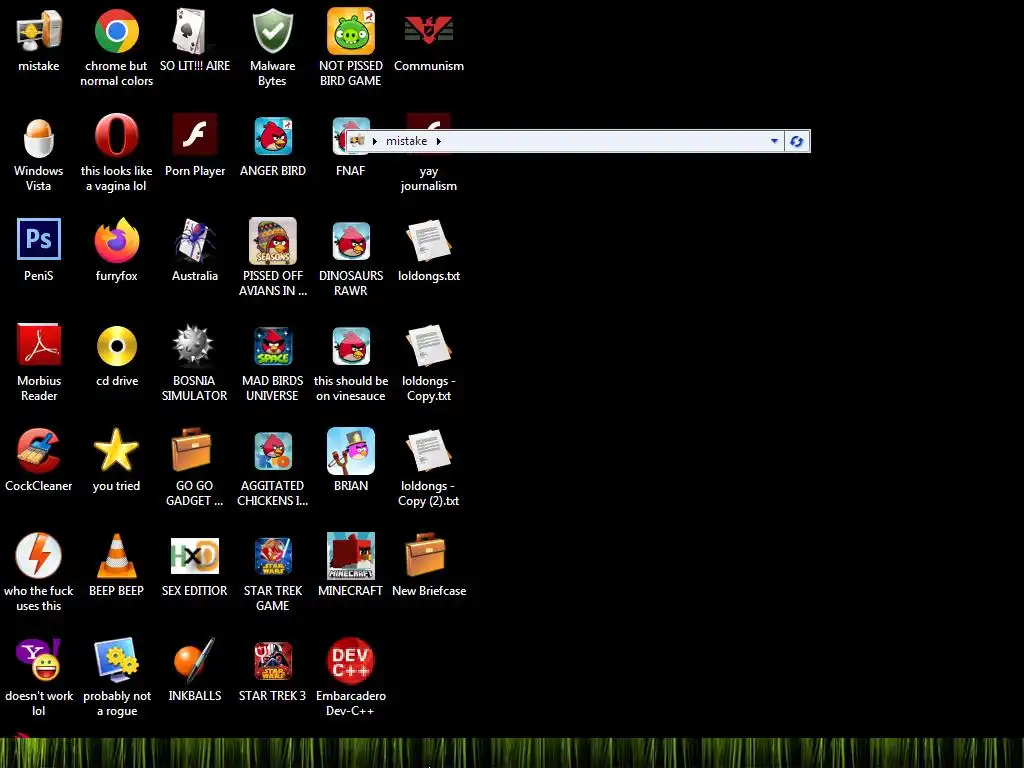Launch 'BOSNIA SIMULATOR' mine icon
The height and width of the screenshot is (768, 1024).
coord(194,345)
